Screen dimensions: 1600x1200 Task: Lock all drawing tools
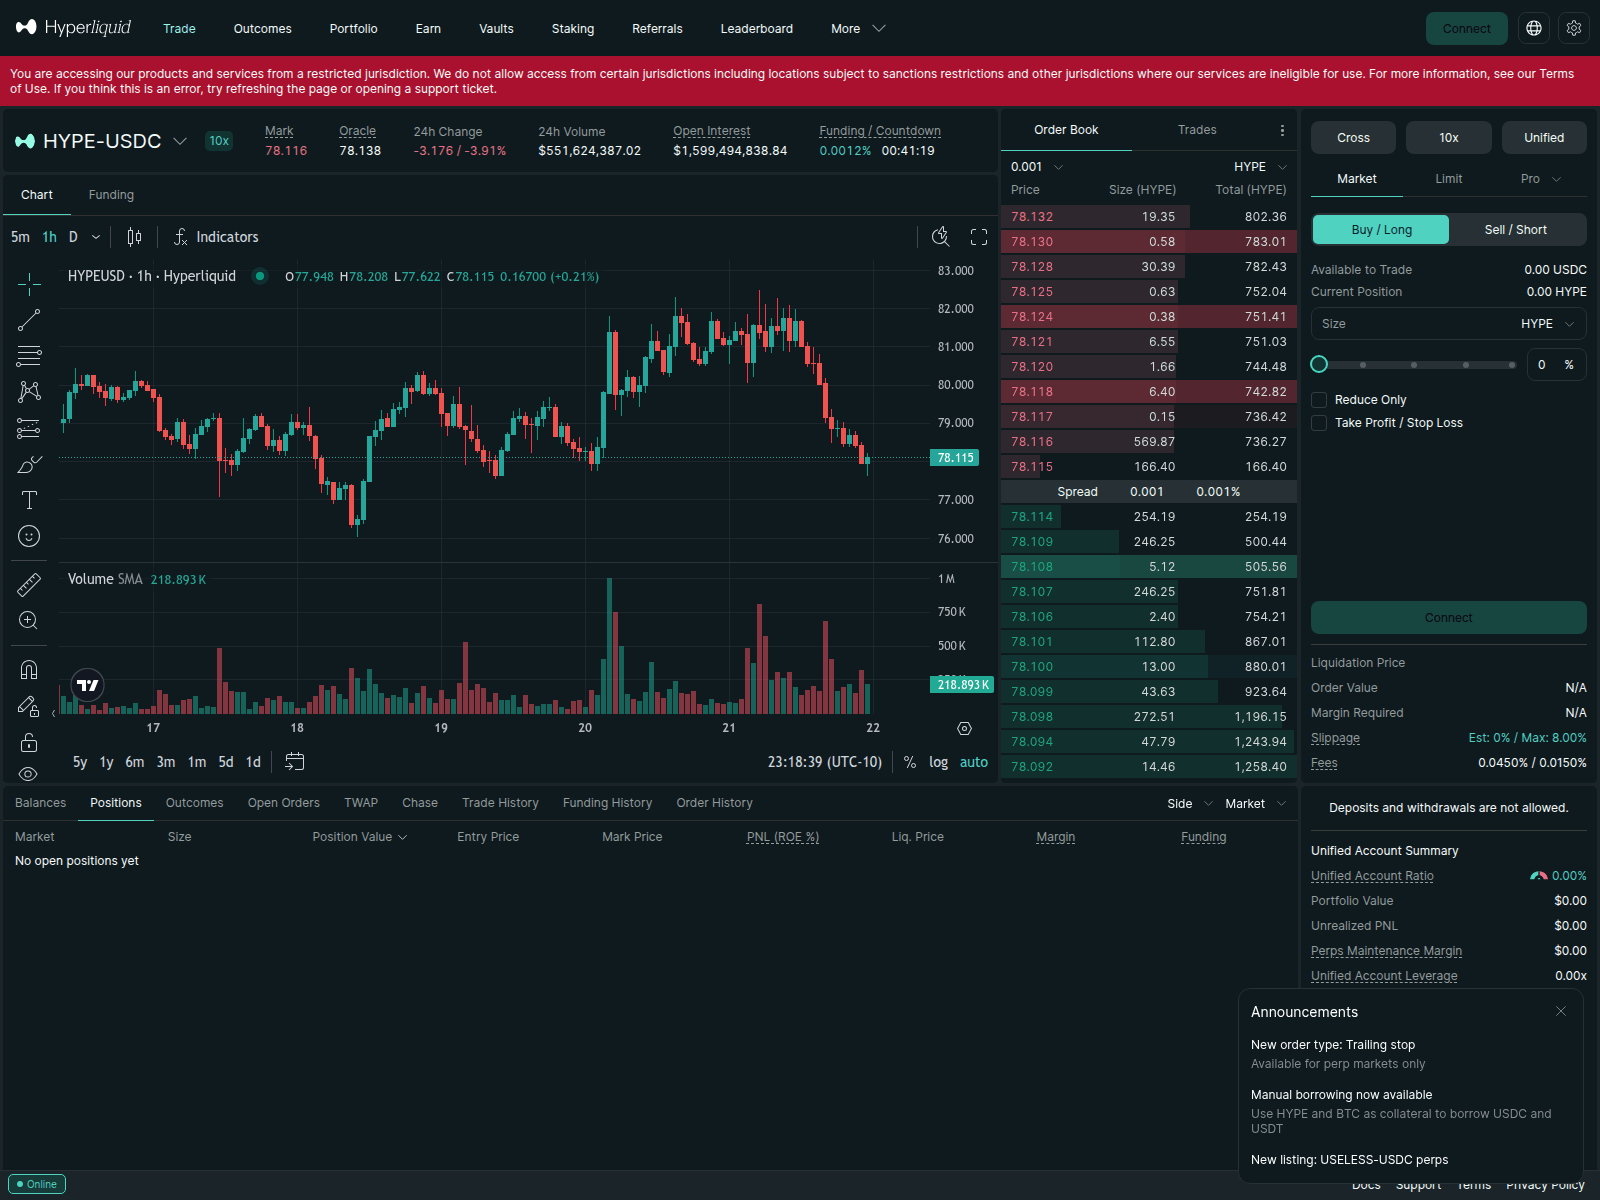tap(29, 742)
